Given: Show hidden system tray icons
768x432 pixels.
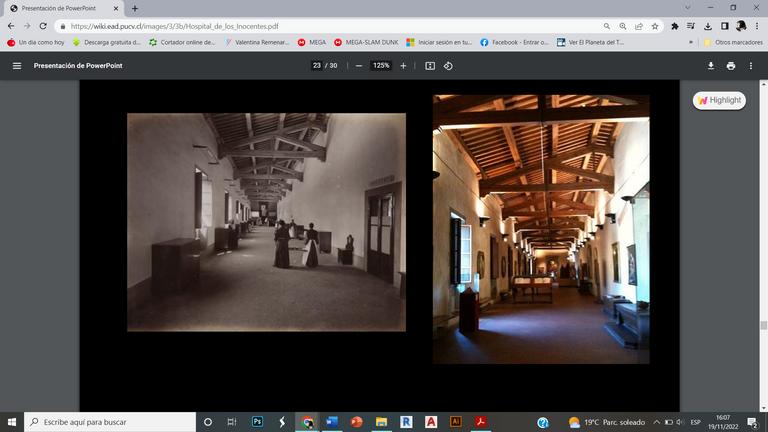Looking at the screenshot, I should [x=657, y=422].
